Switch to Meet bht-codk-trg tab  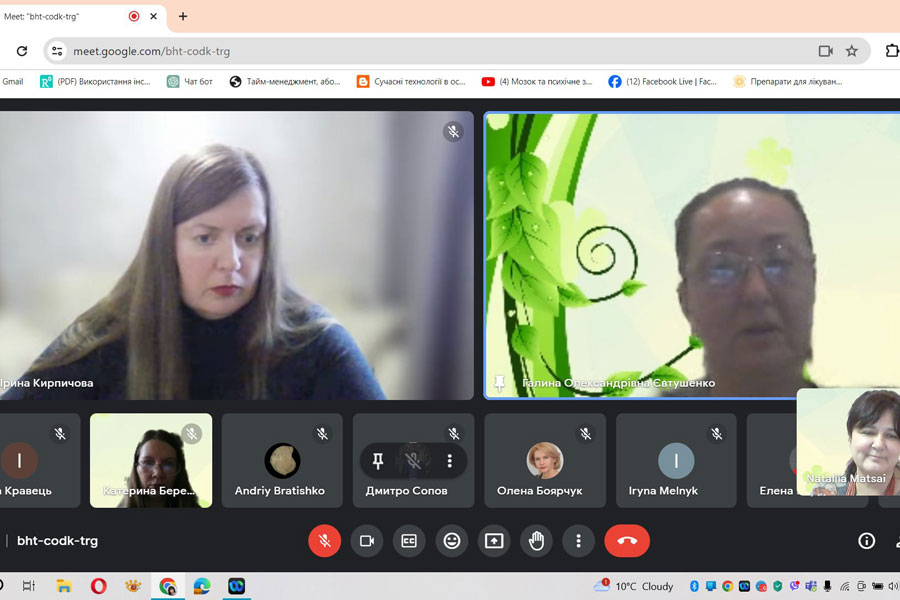pos(82,16)
